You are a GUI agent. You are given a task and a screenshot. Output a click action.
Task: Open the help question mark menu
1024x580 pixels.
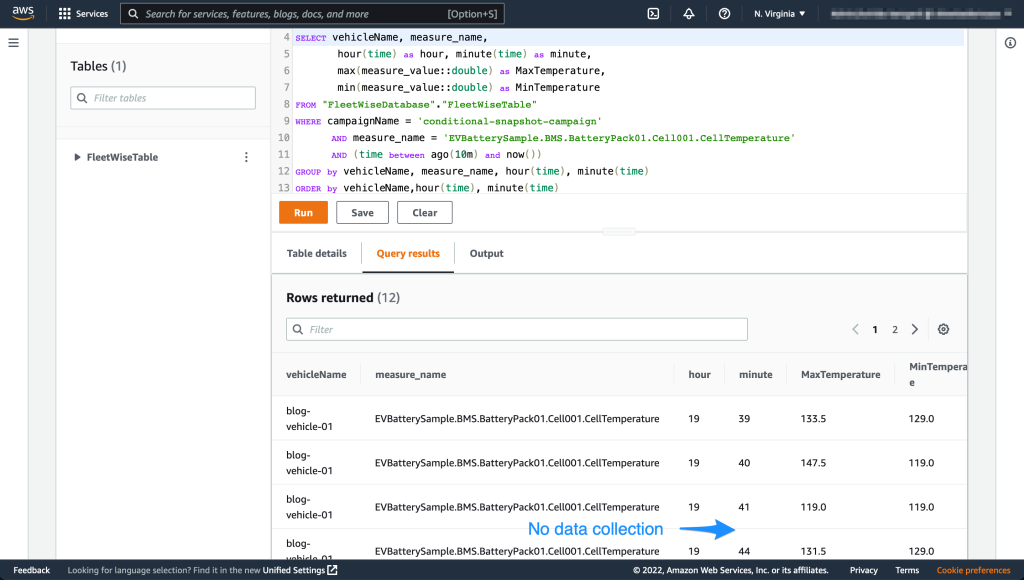724,14
